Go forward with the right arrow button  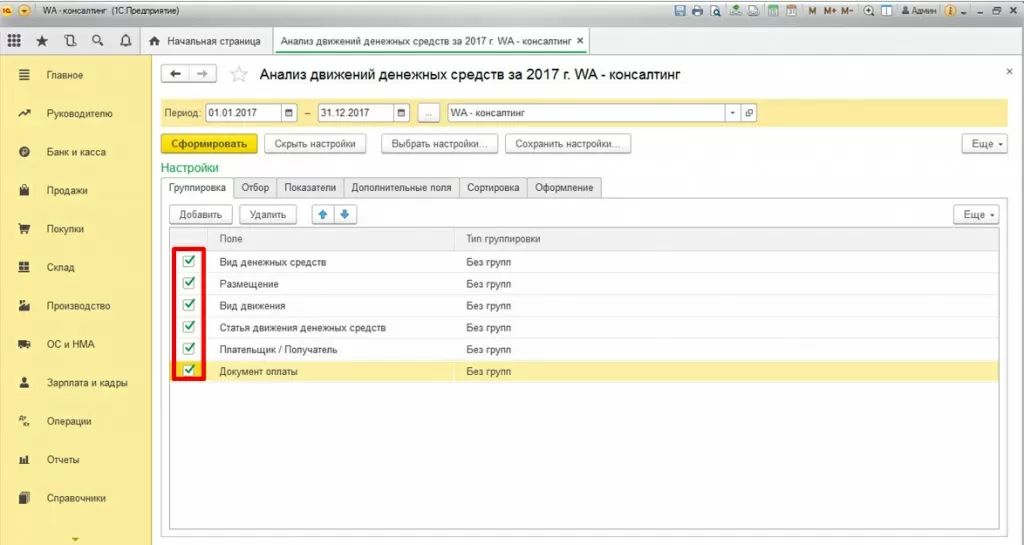click(202, 74)
